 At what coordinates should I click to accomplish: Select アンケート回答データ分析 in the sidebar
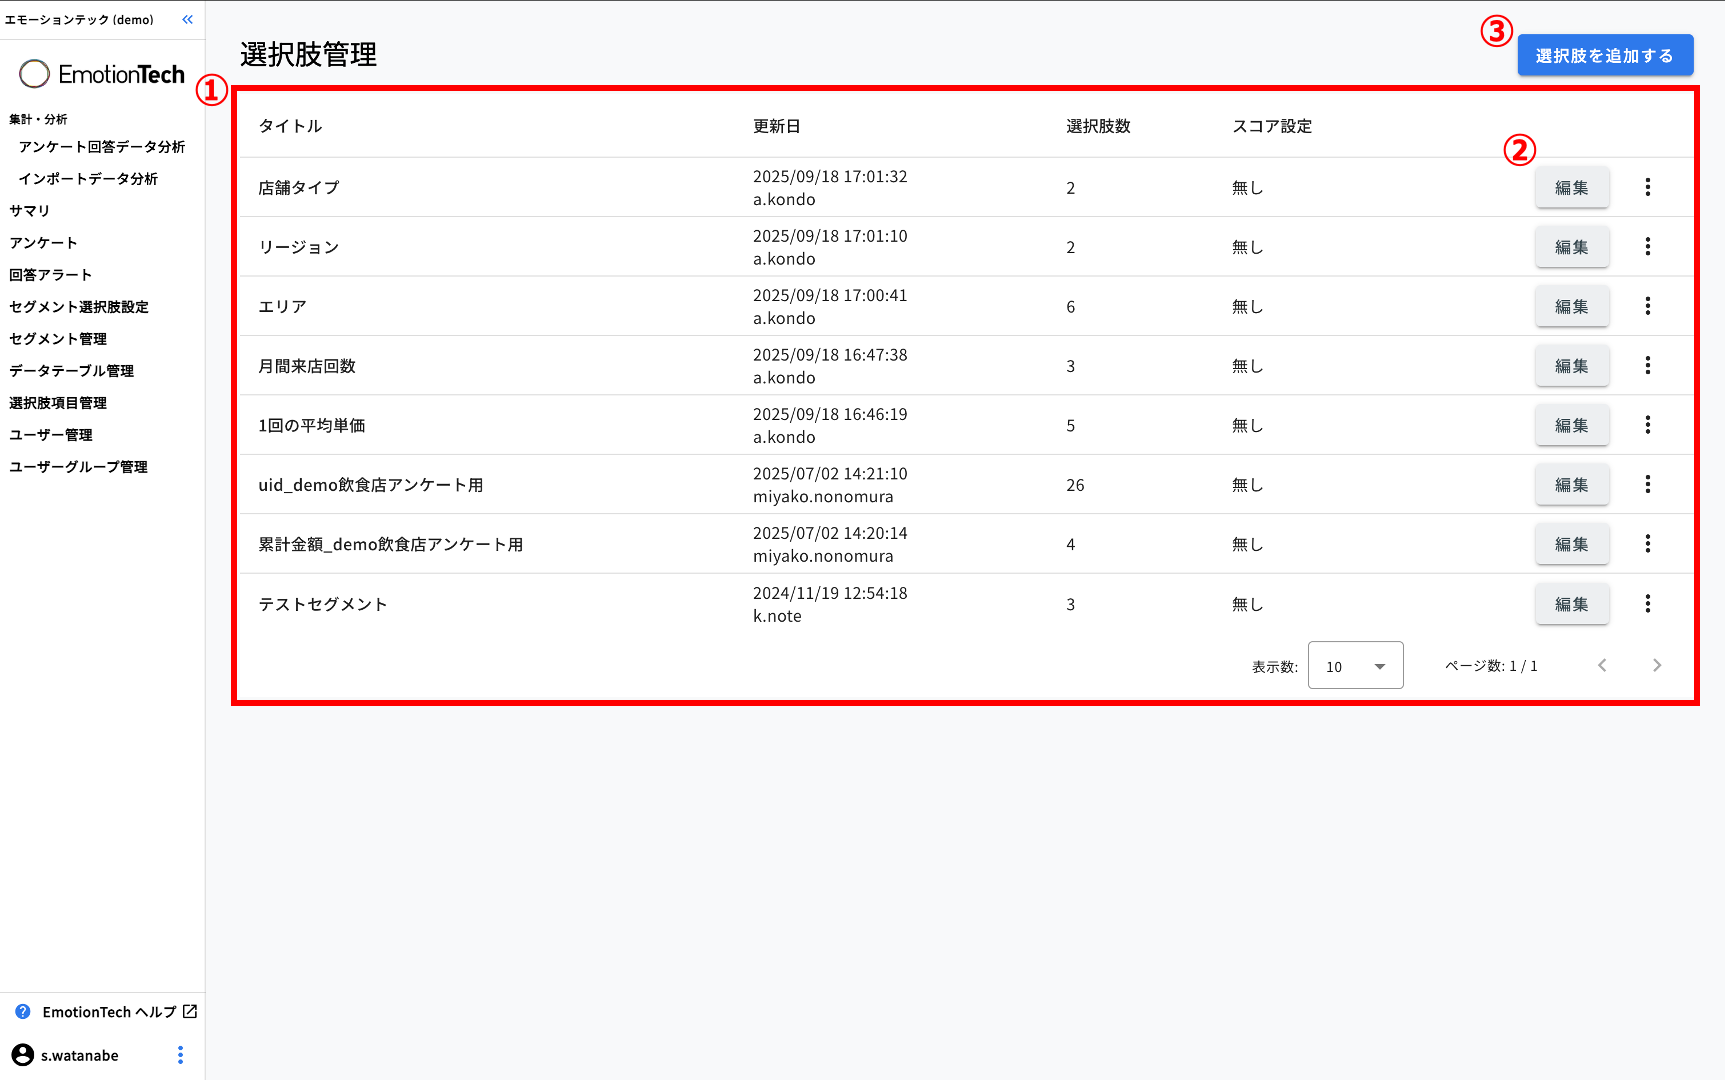(x=102, y=147)
